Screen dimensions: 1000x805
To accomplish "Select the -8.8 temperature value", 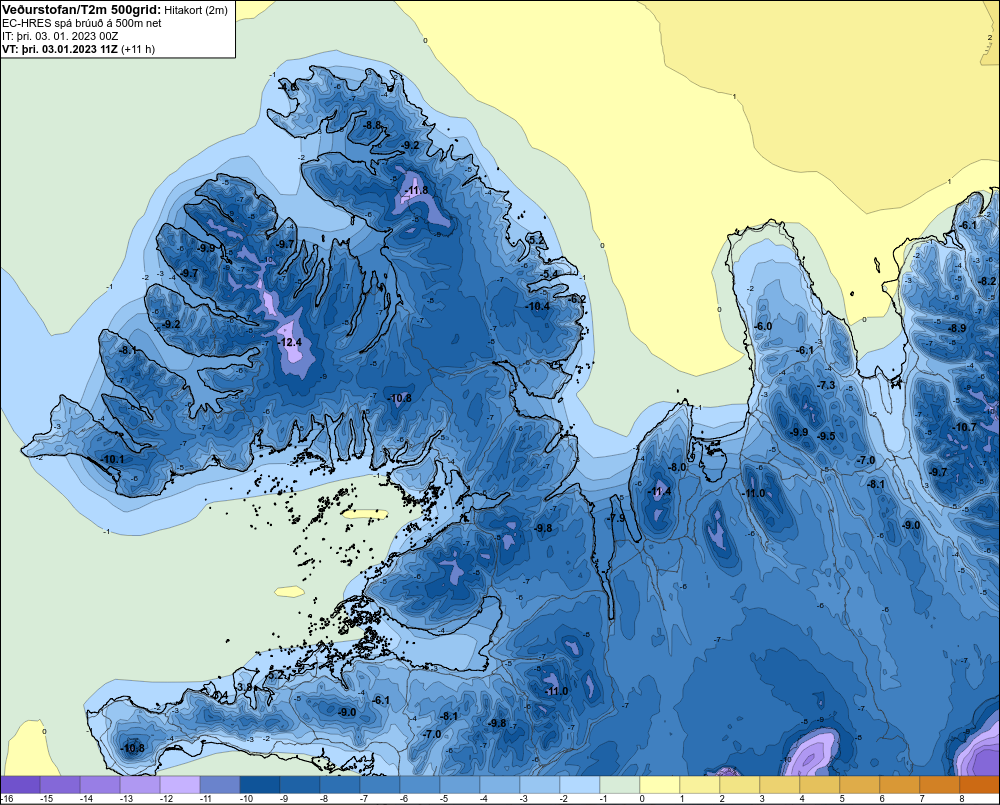I will click(x=372, y=125).
